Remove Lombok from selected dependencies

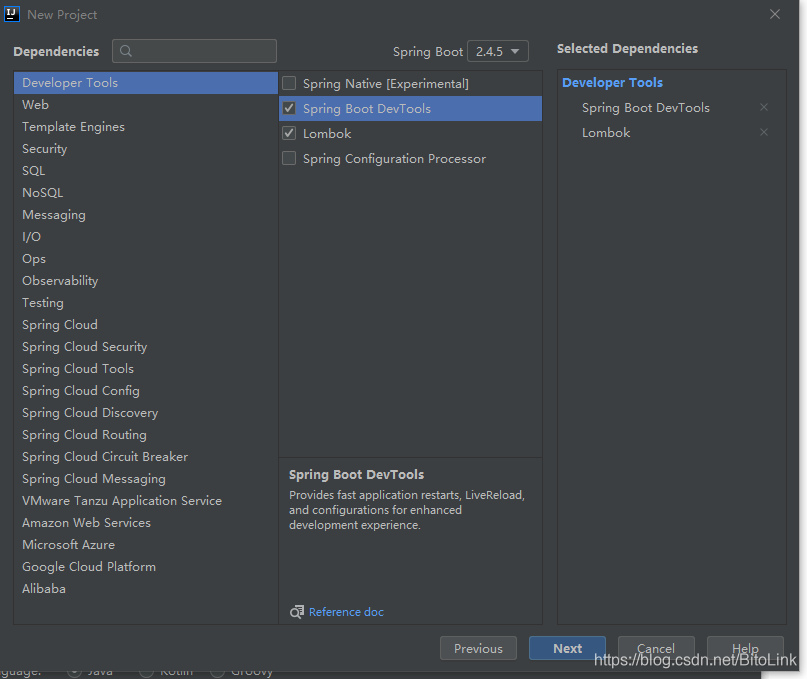tap(764, 132)
